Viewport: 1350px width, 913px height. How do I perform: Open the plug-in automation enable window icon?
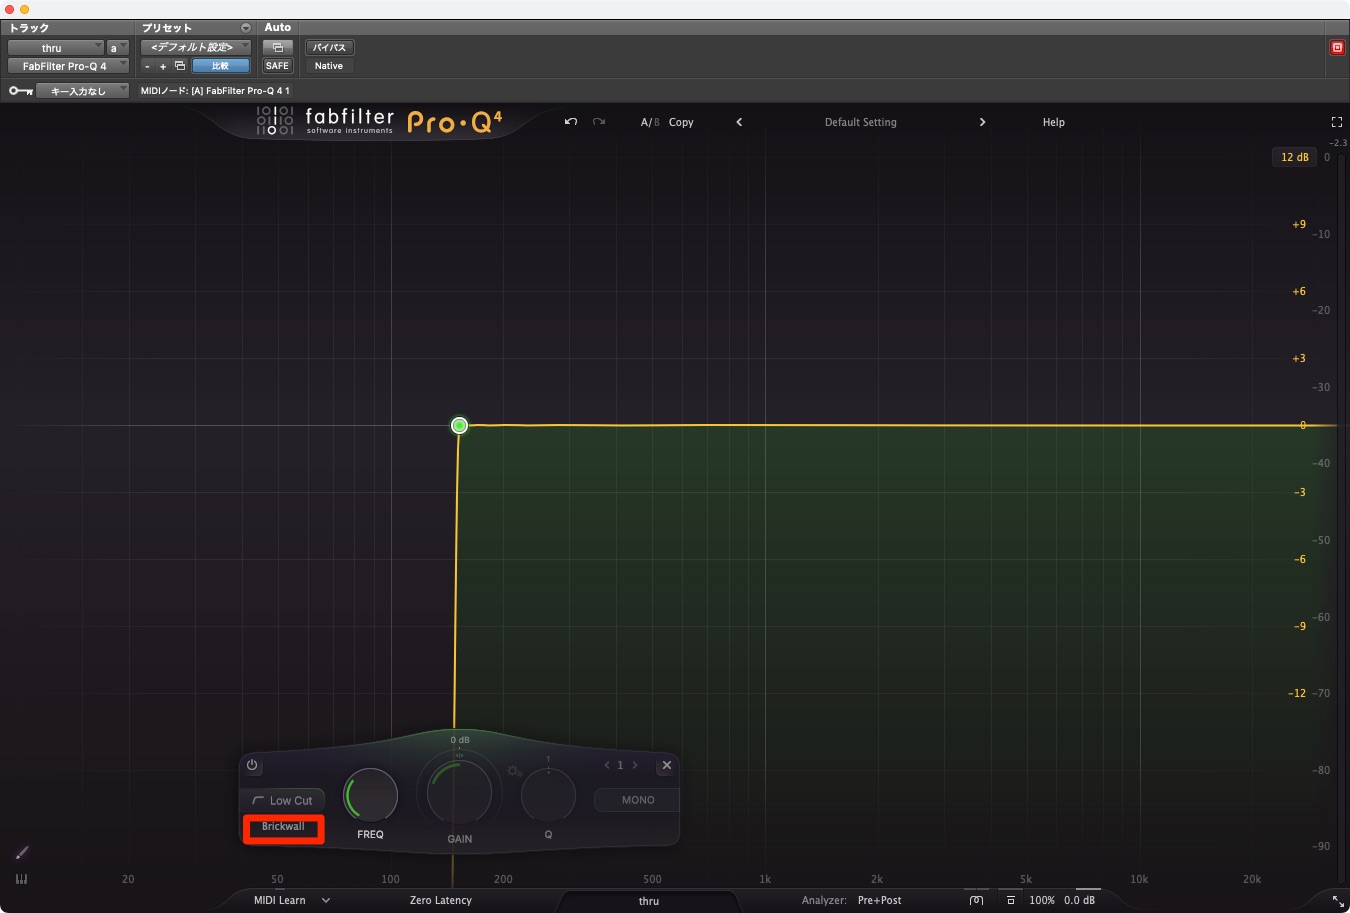[277, 47]
